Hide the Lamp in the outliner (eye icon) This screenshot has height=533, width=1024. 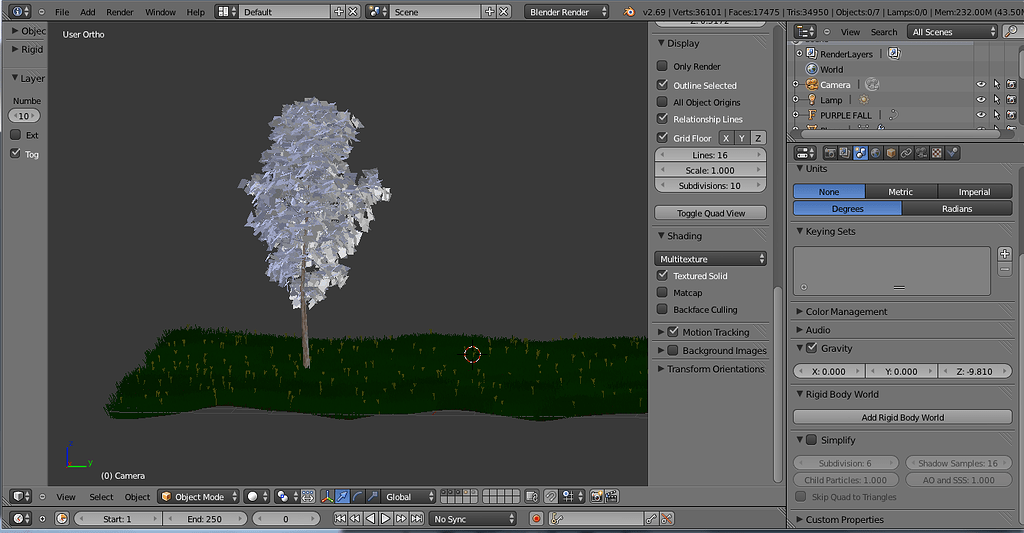click(x=981, y=99)
